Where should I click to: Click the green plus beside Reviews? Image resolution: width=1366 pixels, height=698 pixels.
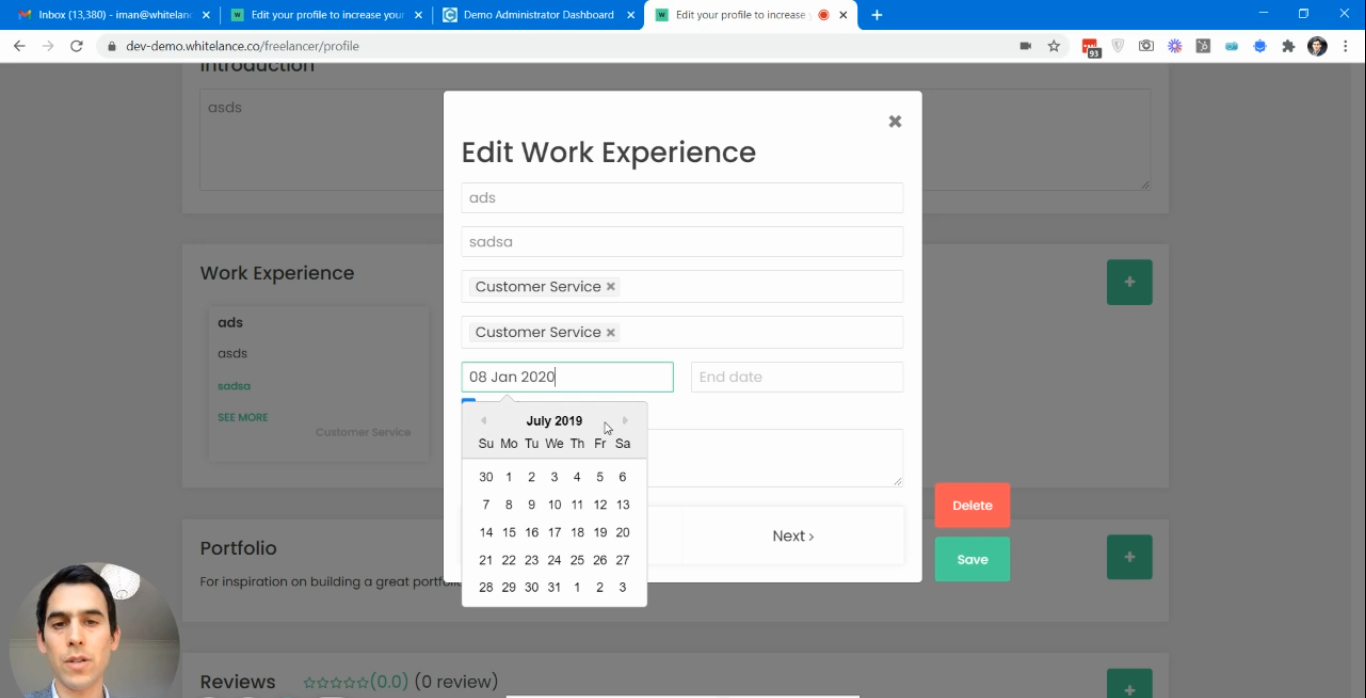tap(1129, 684)
